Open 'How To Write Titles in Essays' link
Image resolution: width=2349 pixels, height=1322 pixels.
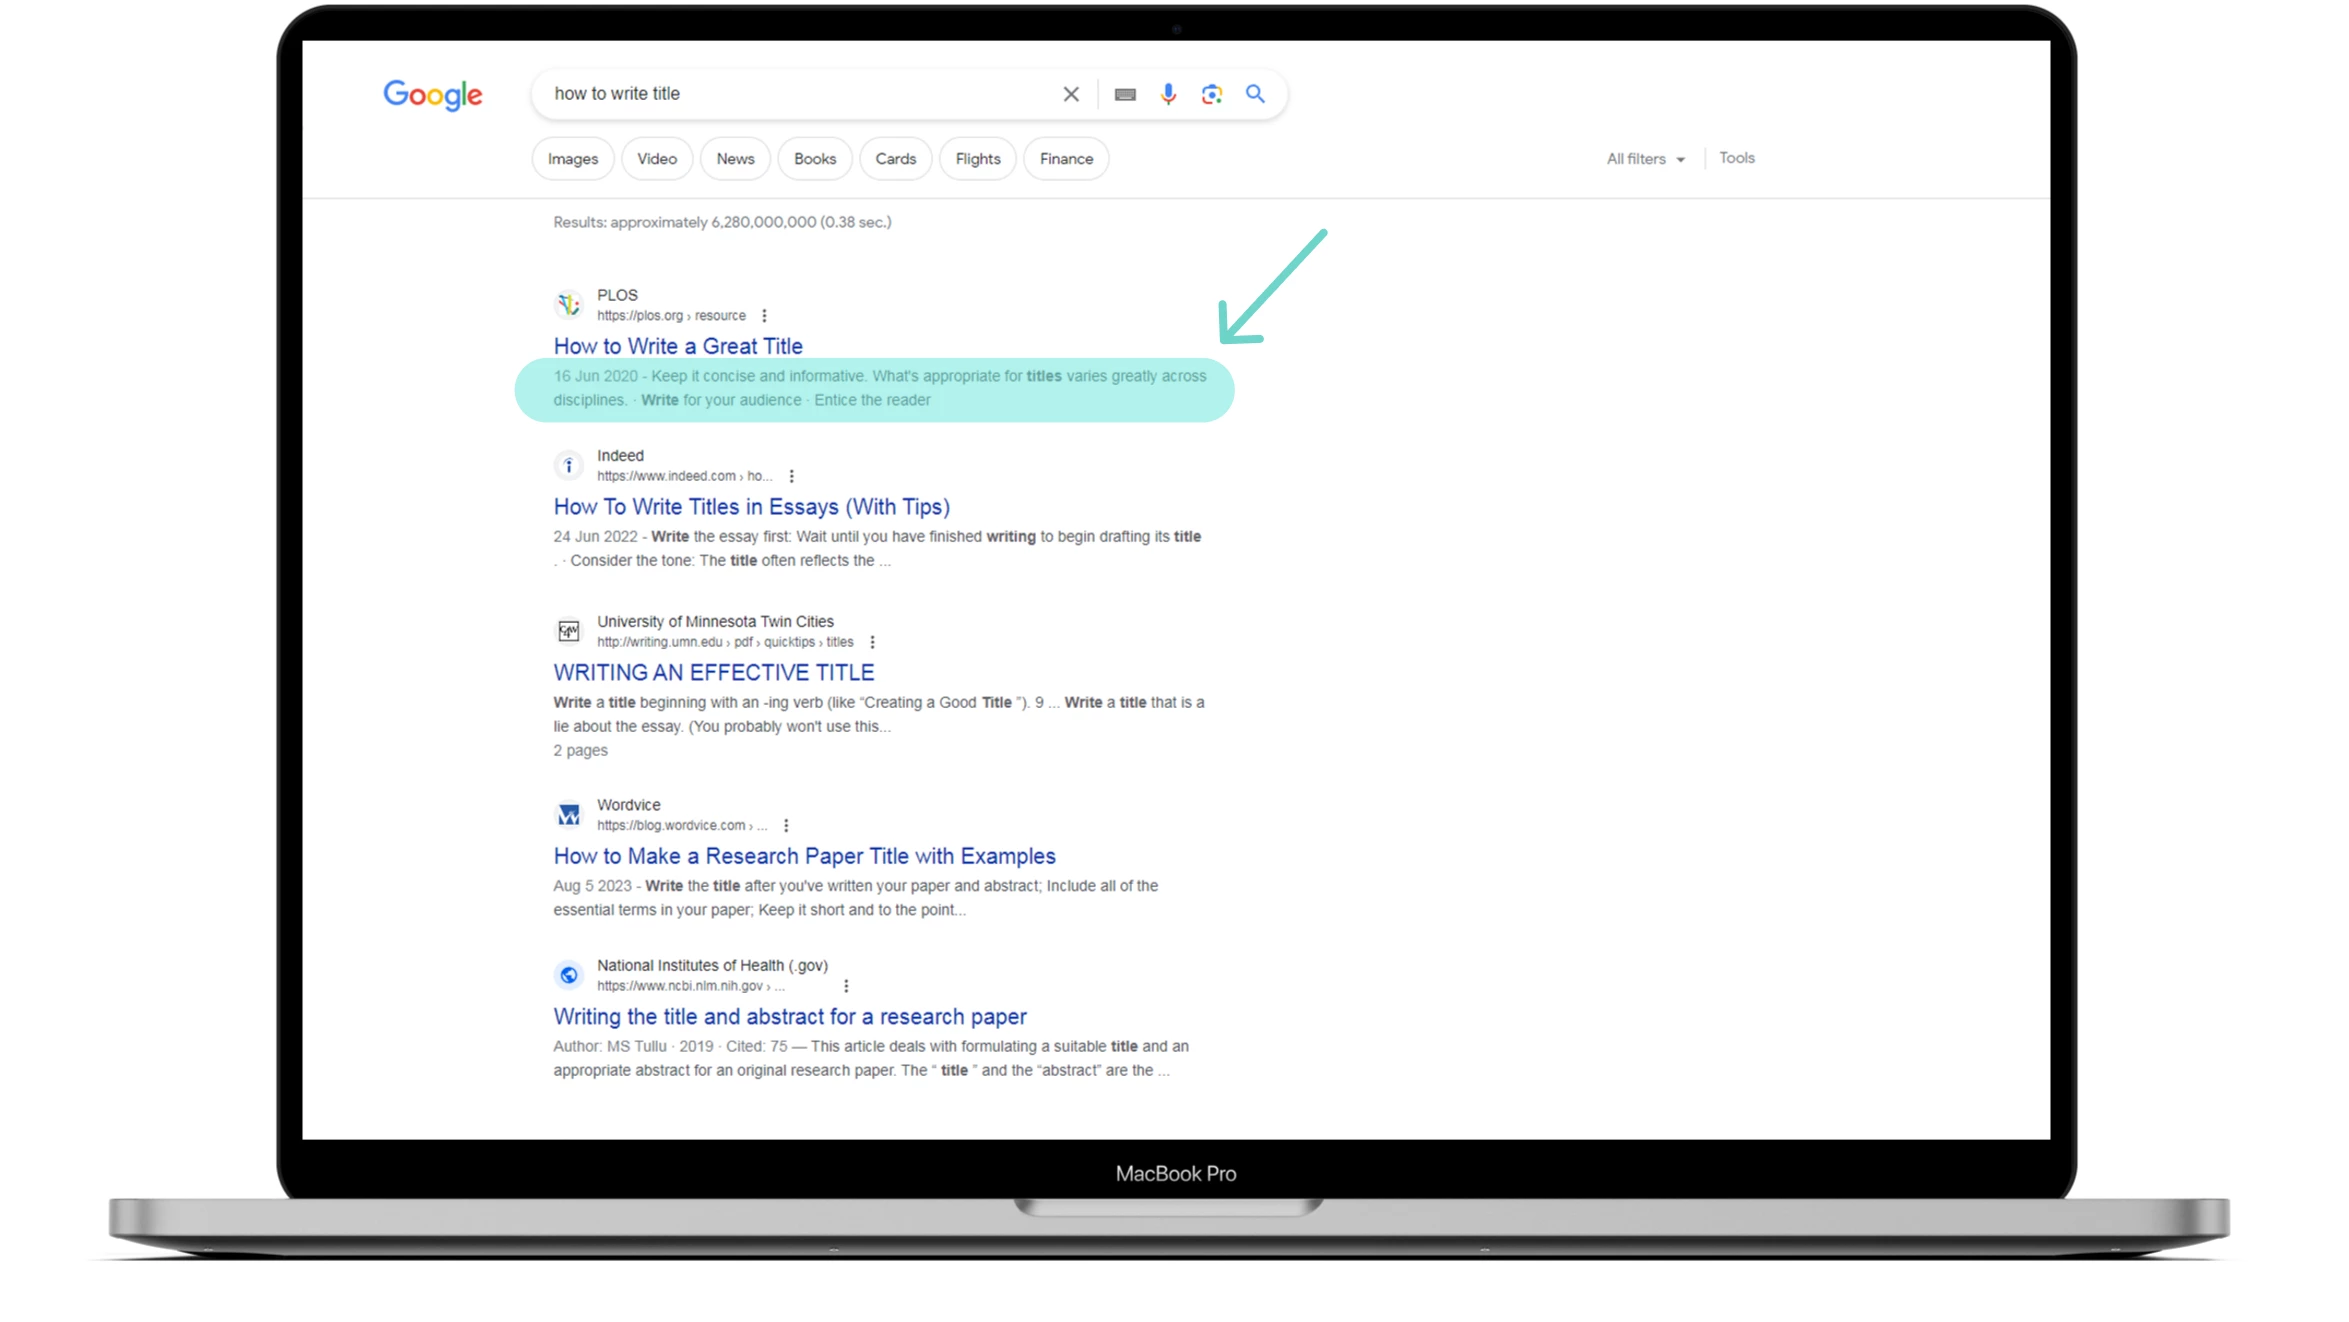[x=752, y=507]
